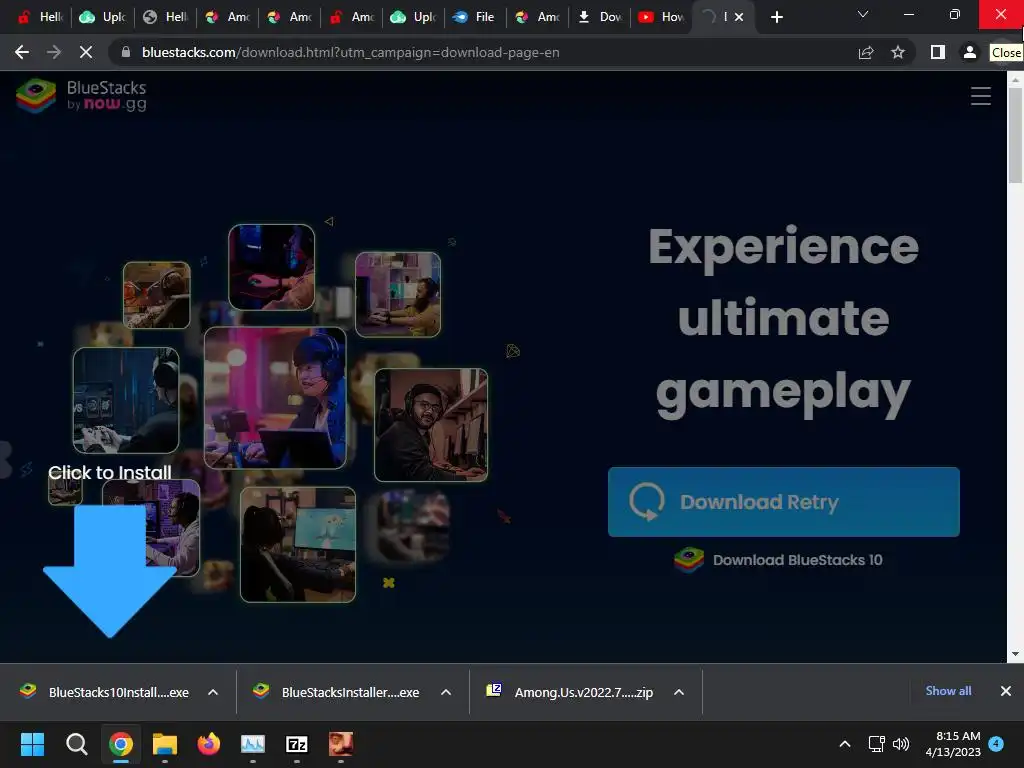
Task: Open BlueStacksInstaller exe download item
Action: (337, 692)
